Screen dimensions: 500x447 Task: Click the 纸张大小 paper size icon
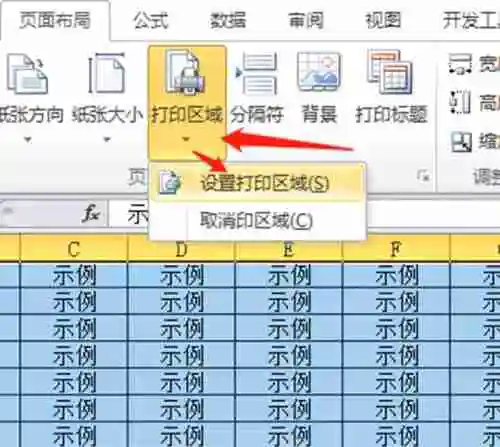click(107, 73)
